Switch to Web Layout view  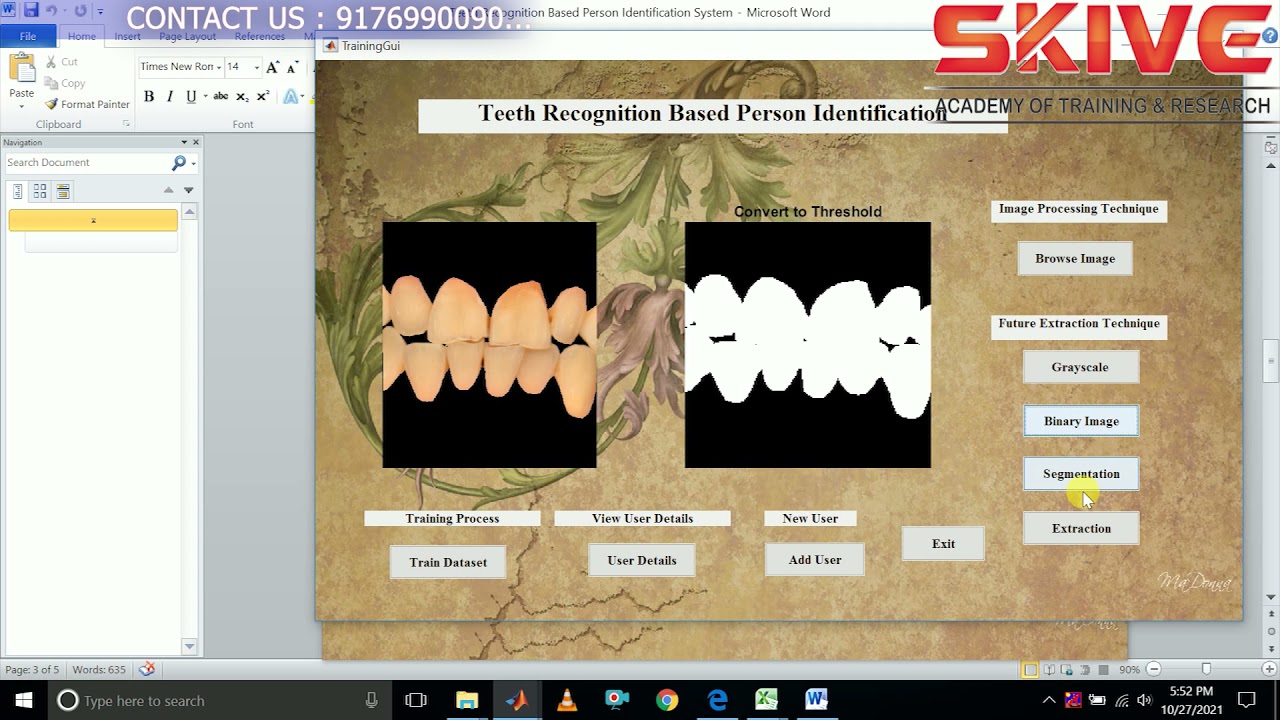(x=1066, y=669)
